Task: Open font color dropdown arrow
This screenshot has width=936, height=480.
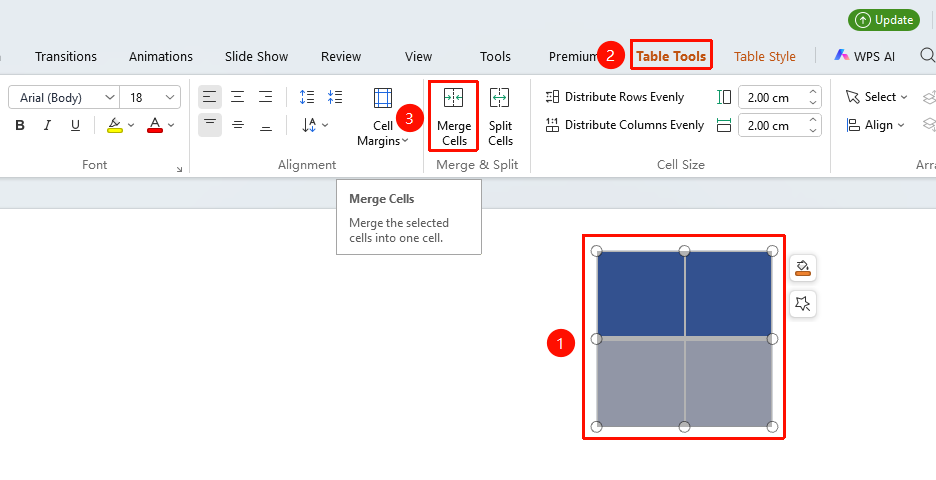Action: (171, 125)
